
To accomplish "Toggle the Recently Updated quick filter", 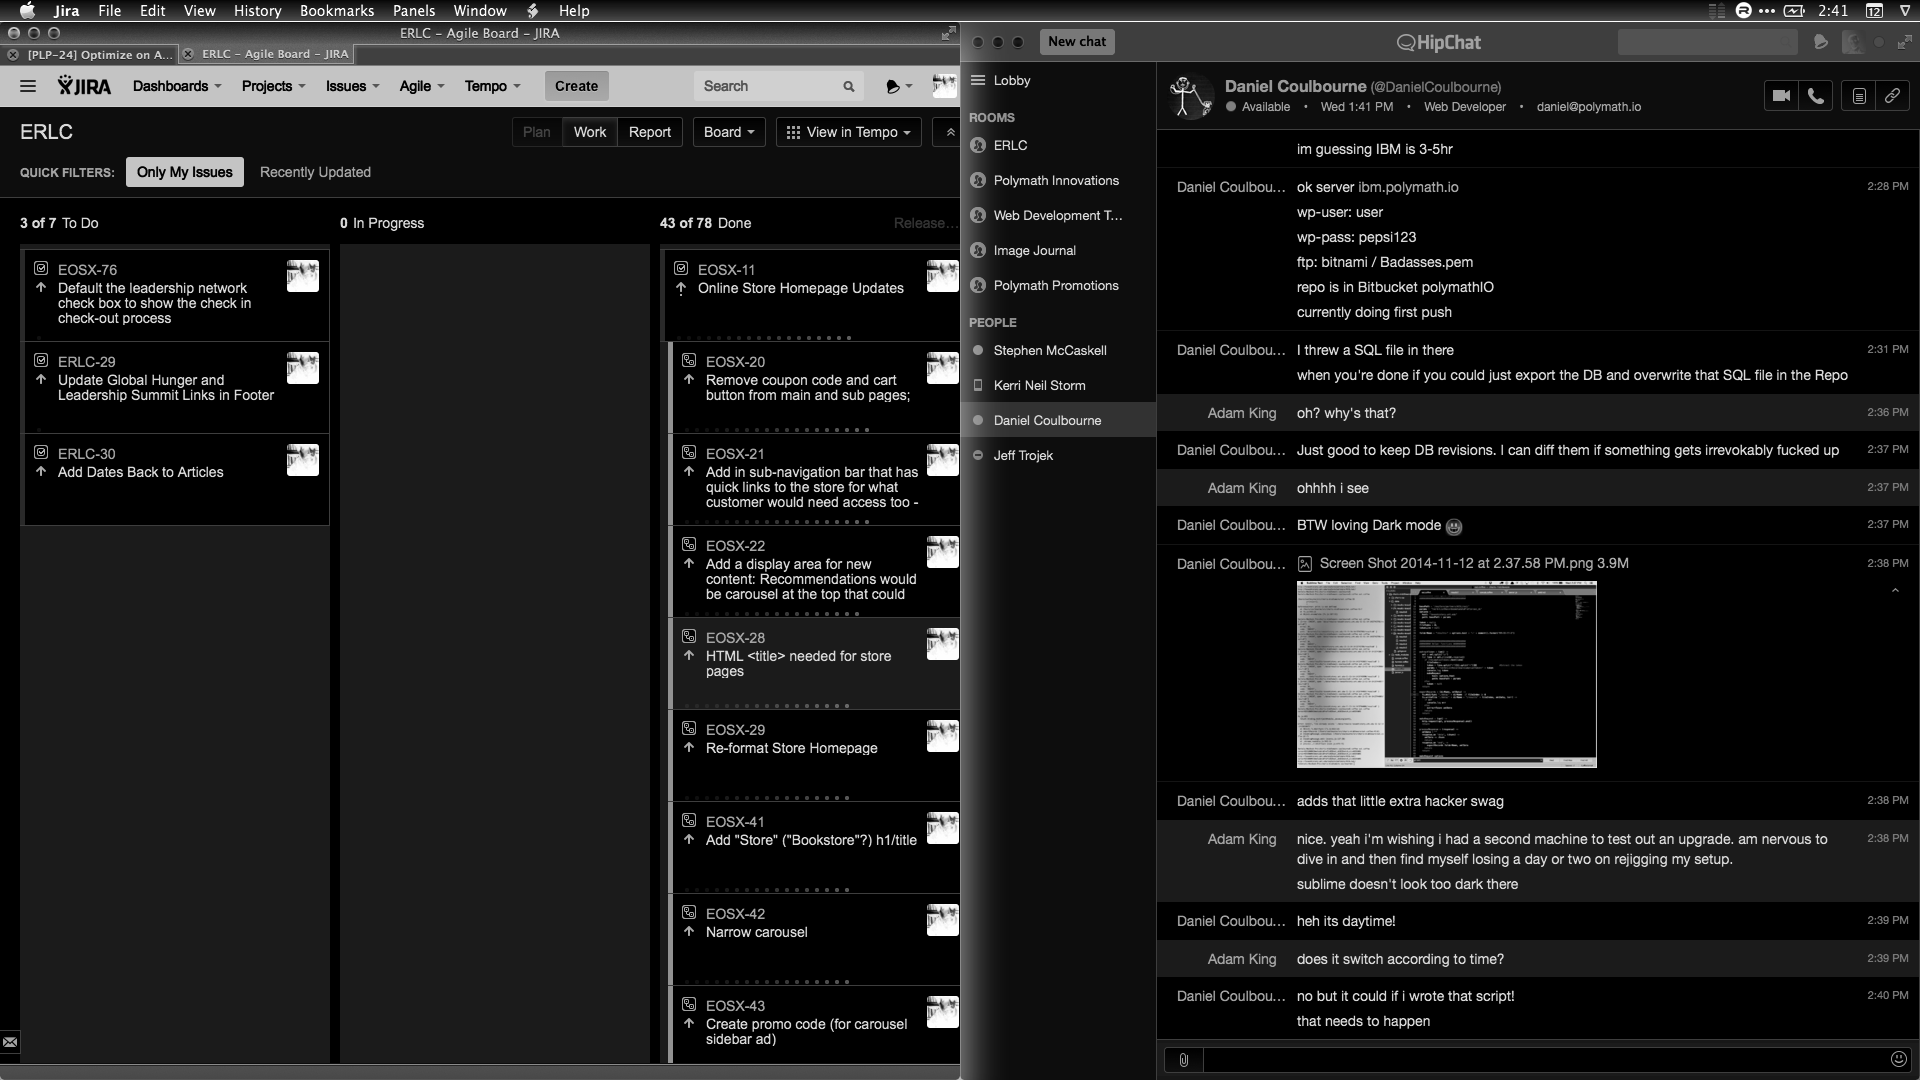I will pyautogui.click(x=315, y=172).
